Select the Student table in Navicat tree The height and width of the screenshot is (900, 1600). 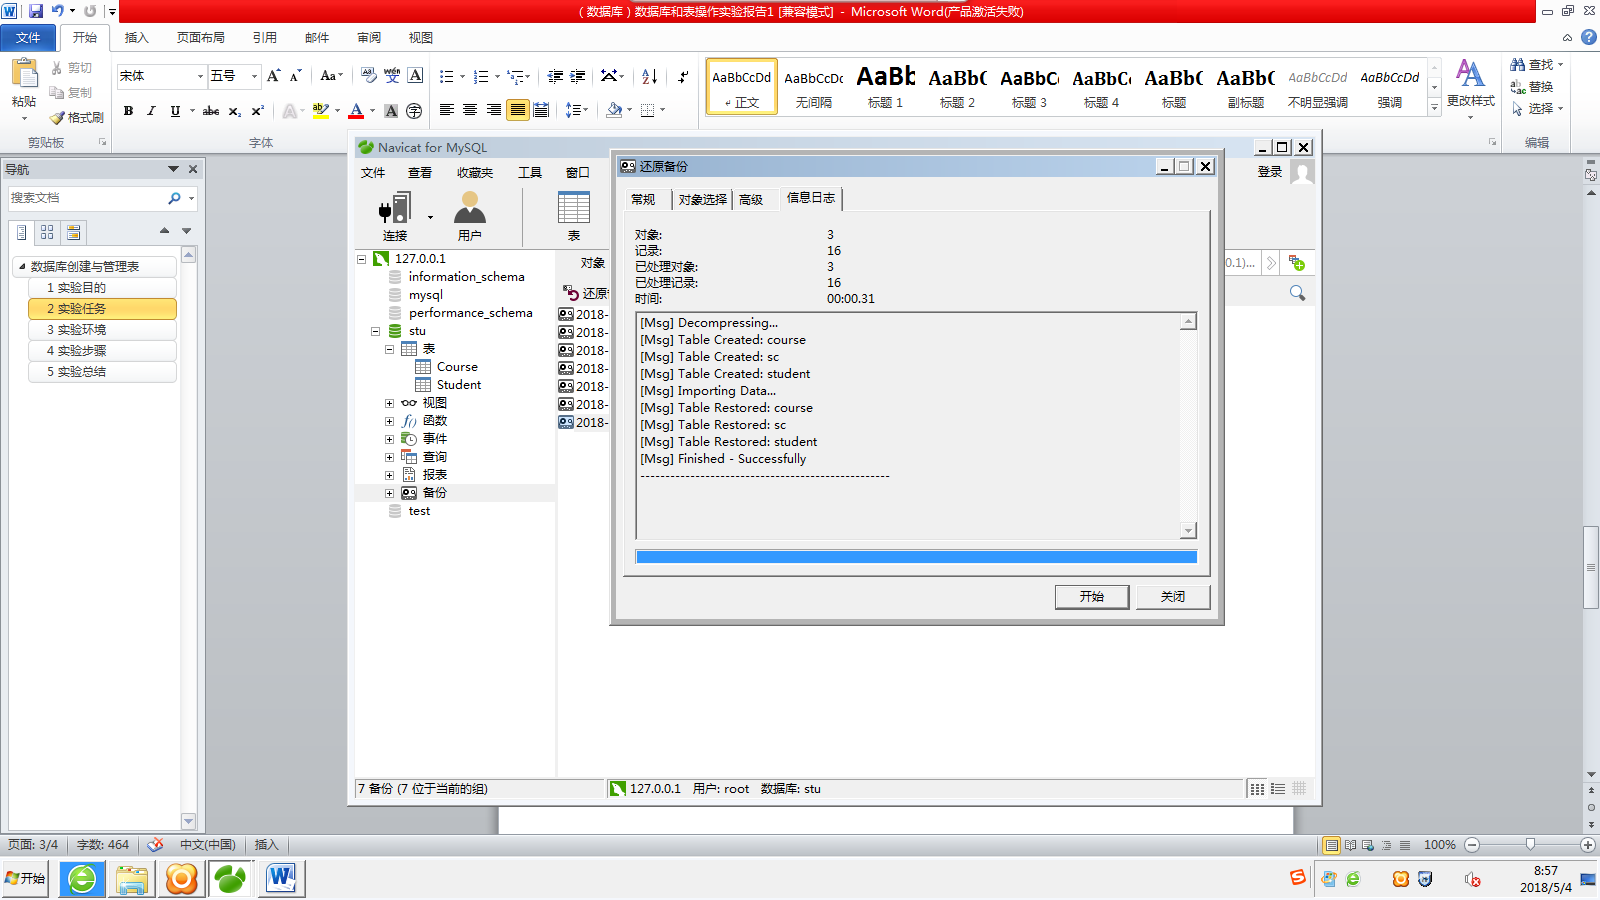(x=459, y=385)
